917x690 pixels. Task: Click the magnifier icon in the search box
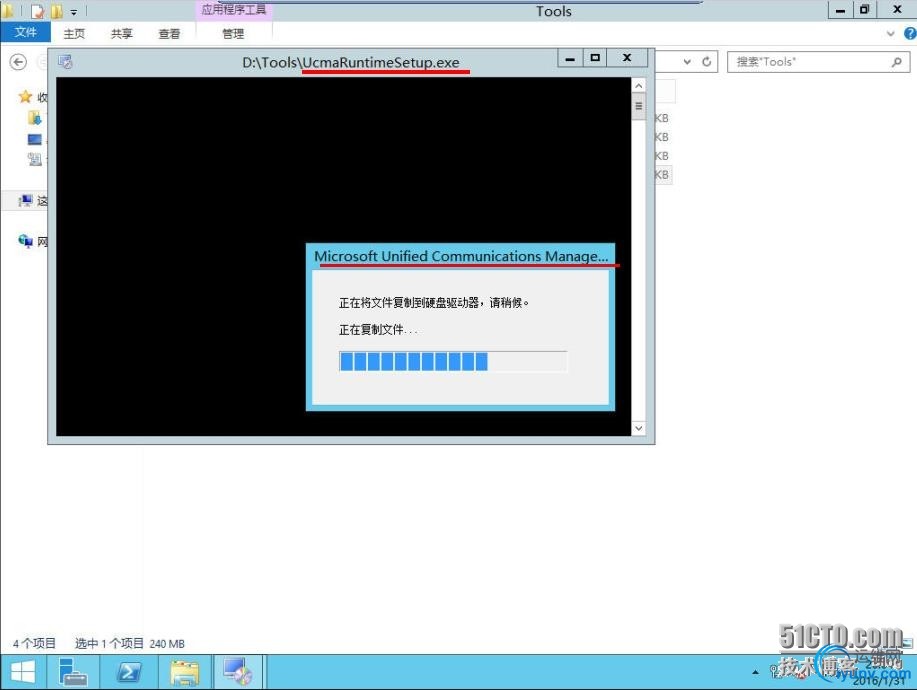coord(897,61)
